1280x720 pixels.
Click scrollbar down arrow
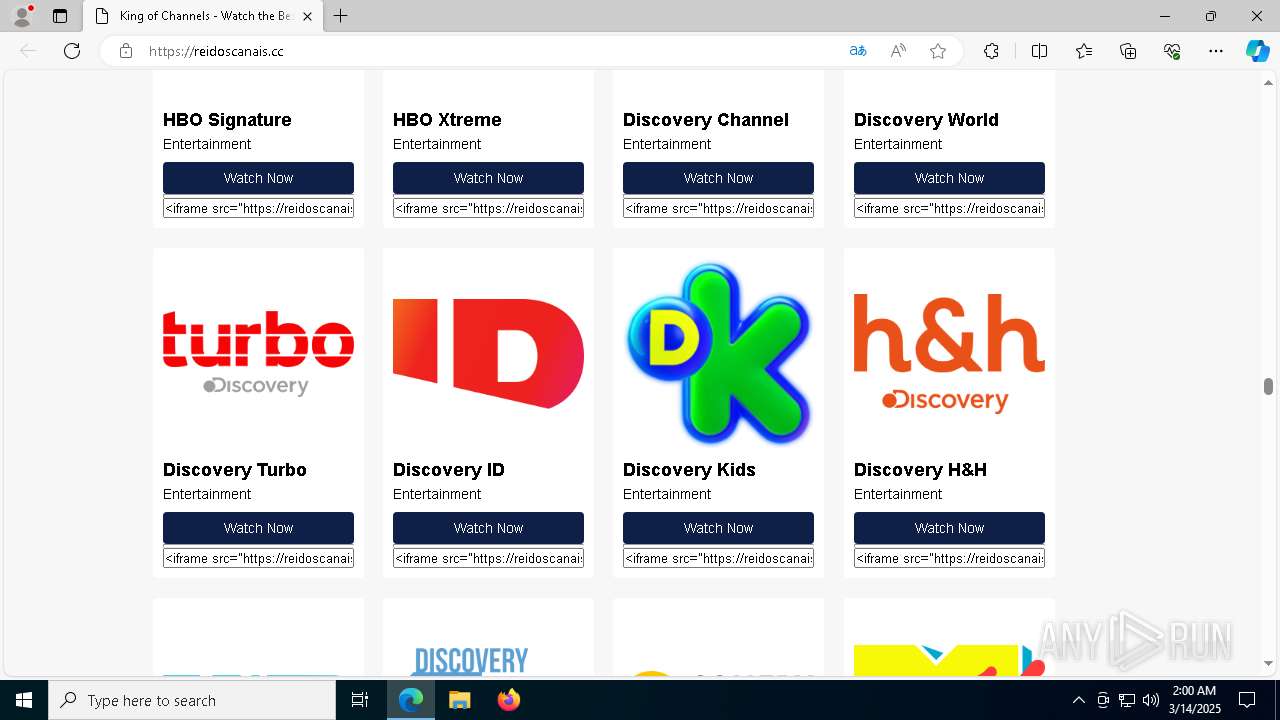click(x=1268, y=662)
